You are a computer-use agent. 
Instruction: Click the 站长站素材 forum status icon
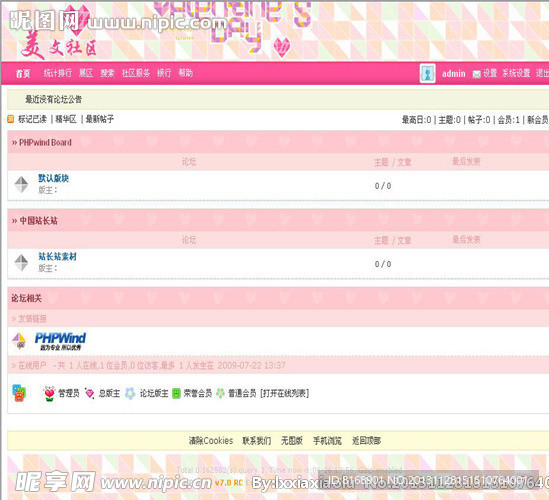click(x=21, y=263)
